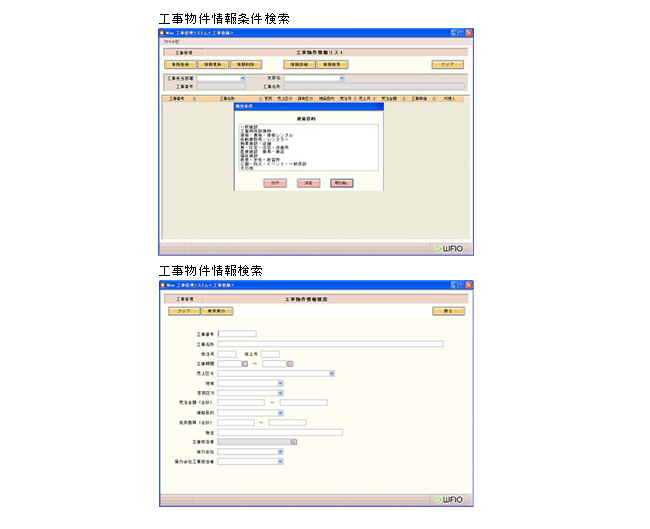Click the 決定 button in the dialog
This screenshot has width=650, height=529.
click(309, 183)
